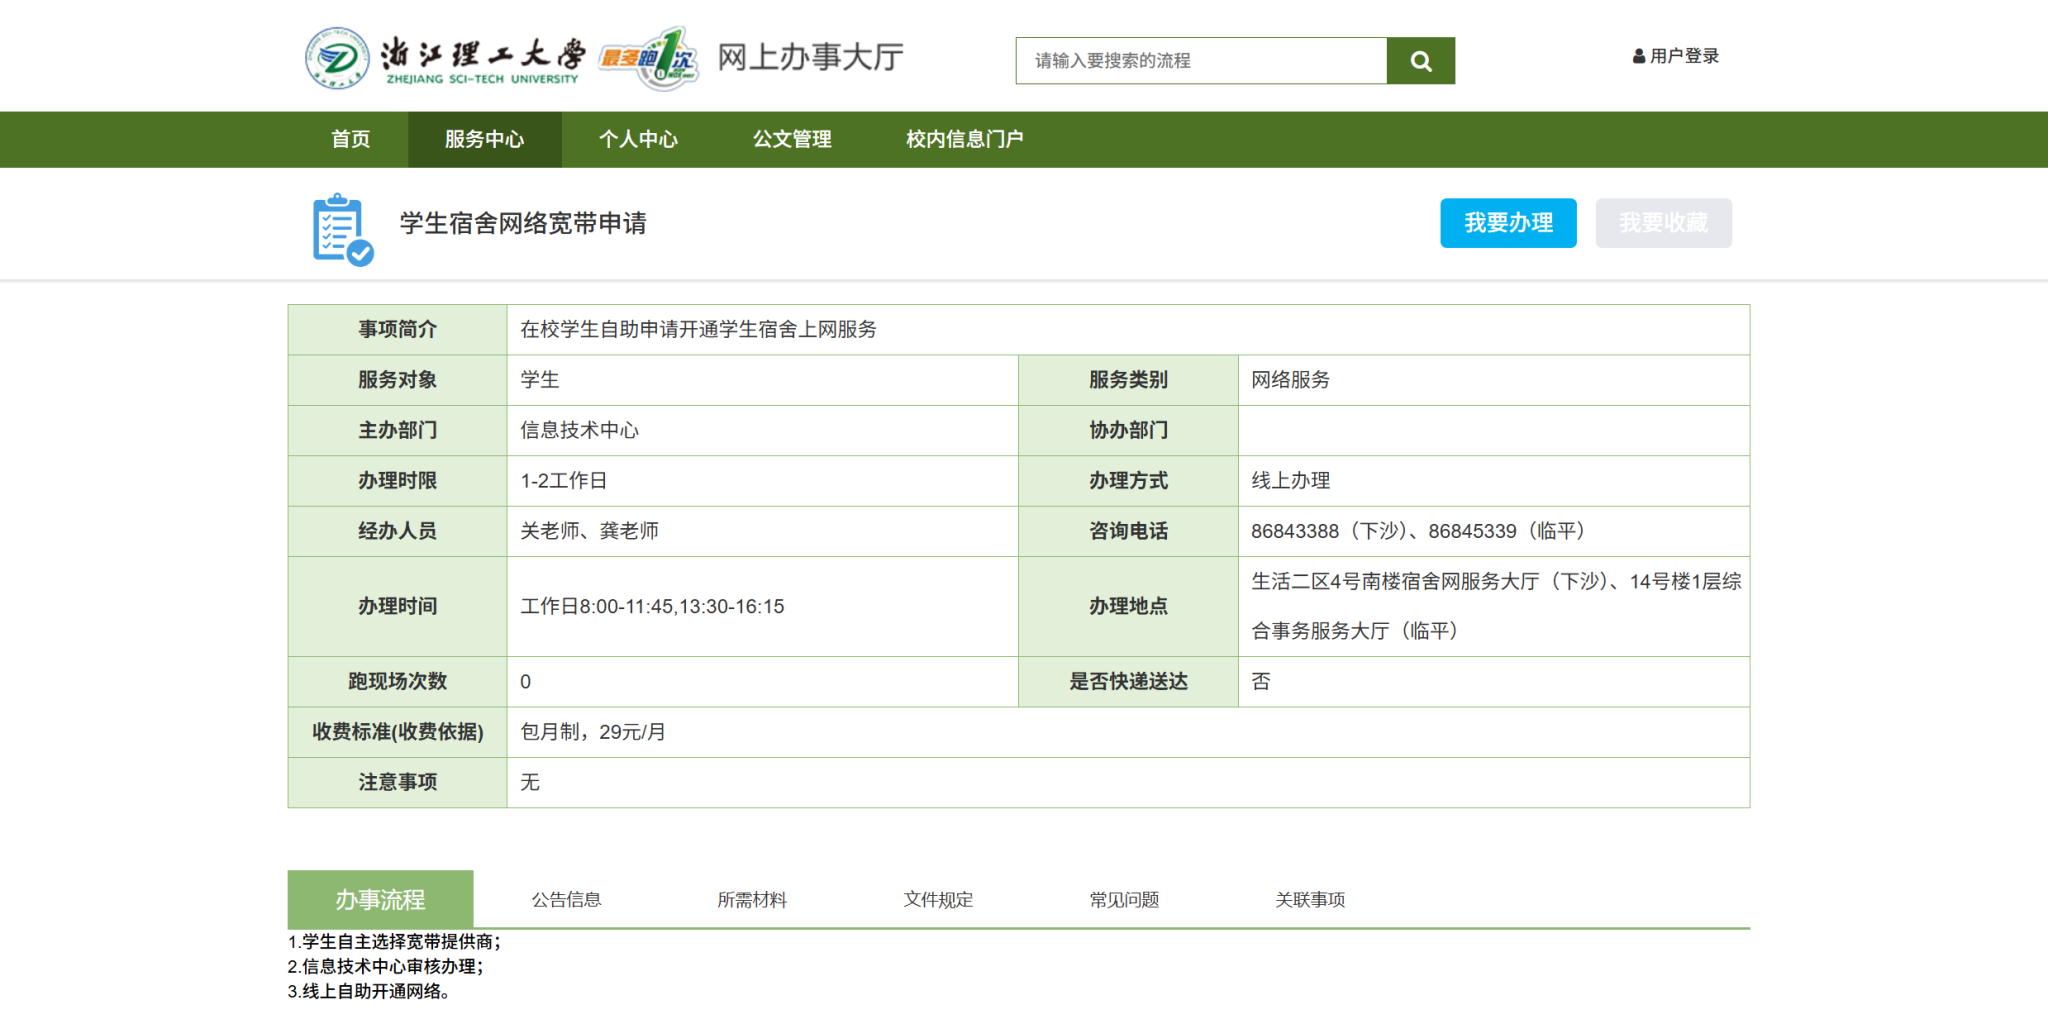2048x1019 pixels.
Task: Open the 校内信息门户 portal link
Action: [x=964, y=139]
